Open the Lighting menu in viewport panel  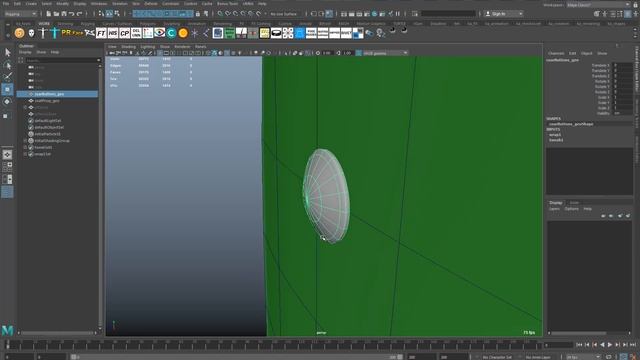[148, 47]
